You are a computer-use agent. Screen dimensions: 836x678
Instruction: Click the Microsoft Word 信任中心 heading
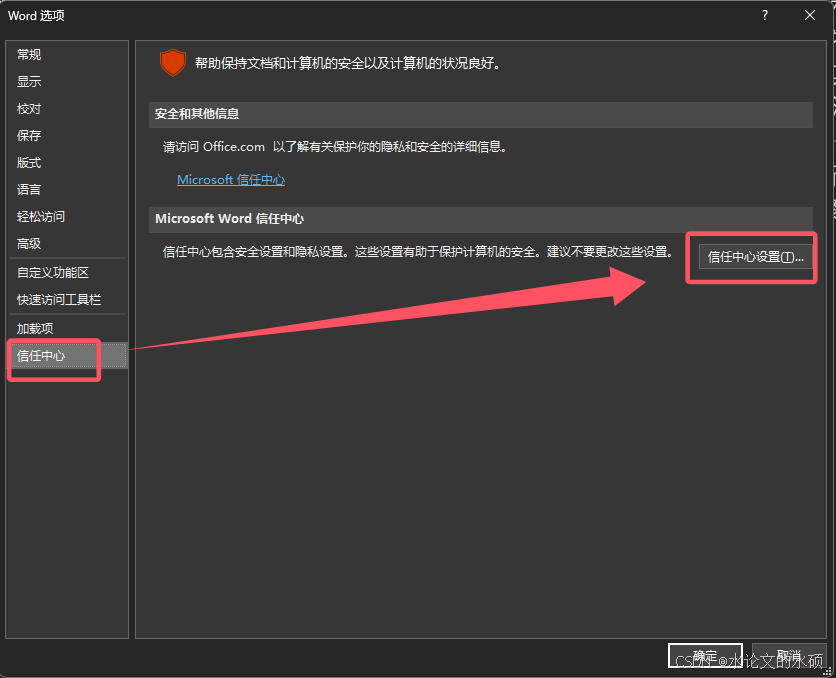click(229, 219)
